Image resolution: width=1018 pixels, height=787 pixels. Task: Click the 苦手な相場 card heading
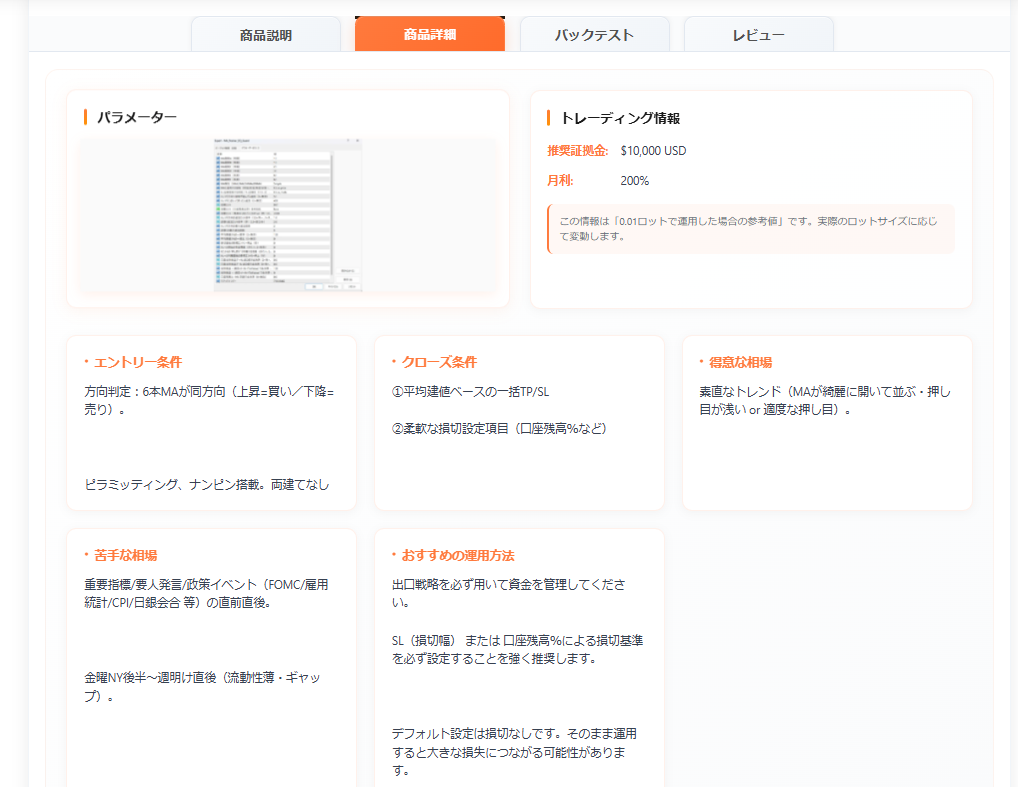click(125, 555)
